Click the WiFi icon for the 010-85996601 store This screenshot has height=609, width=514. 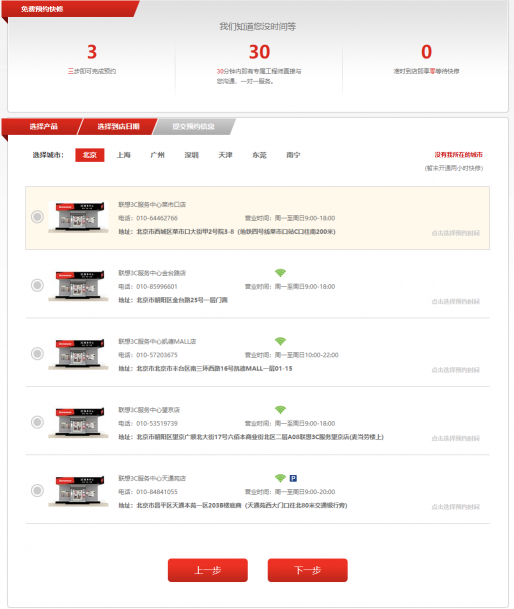[x=280, y=273]
